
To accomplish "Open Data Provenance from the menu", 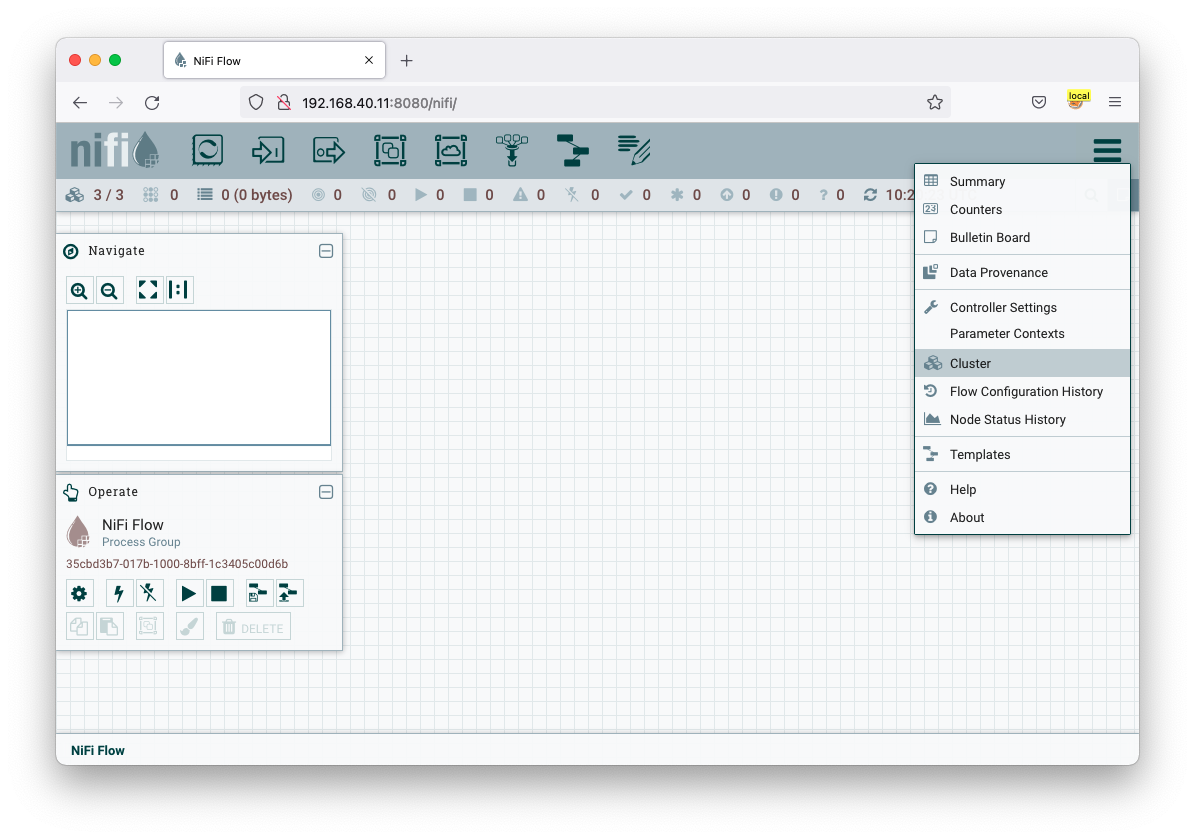I will (x=998, y=272).
